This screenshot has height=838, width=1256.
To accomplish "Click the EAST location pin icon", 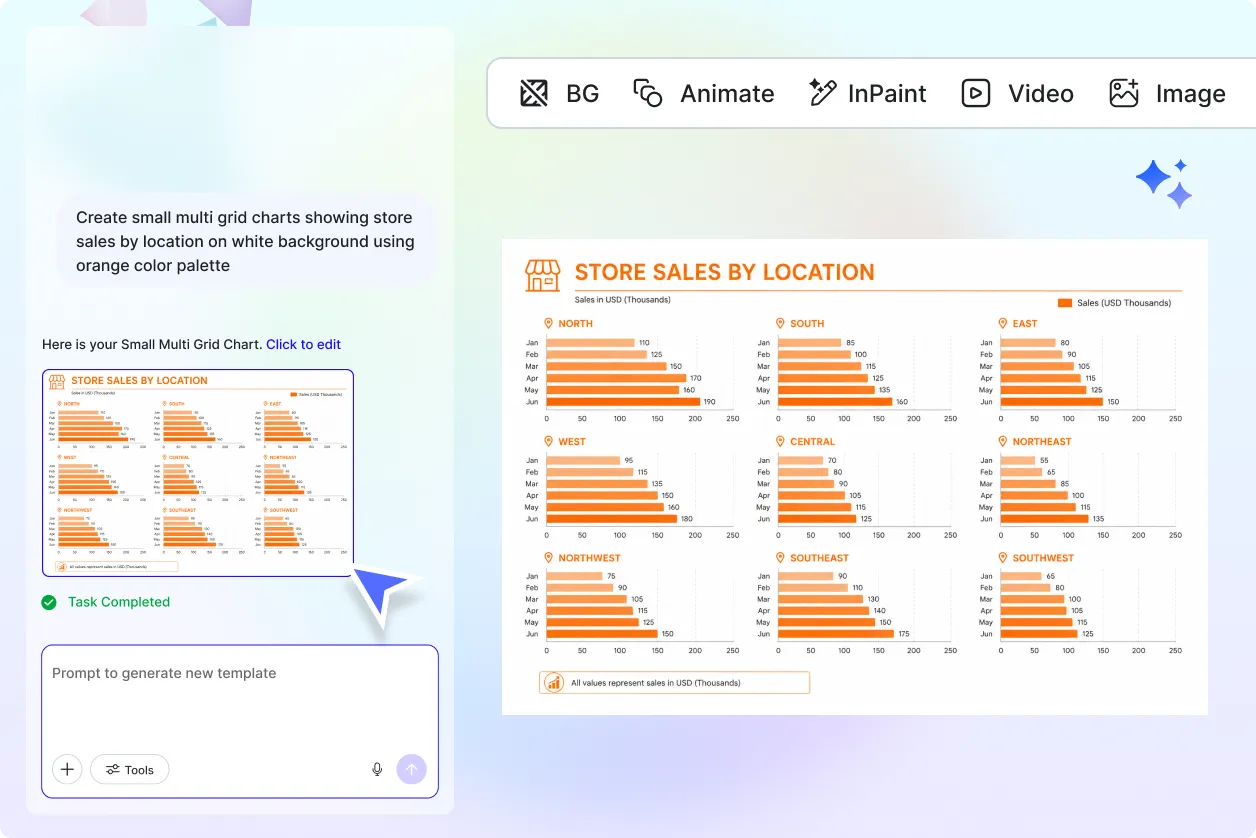I will point(1003,324).
